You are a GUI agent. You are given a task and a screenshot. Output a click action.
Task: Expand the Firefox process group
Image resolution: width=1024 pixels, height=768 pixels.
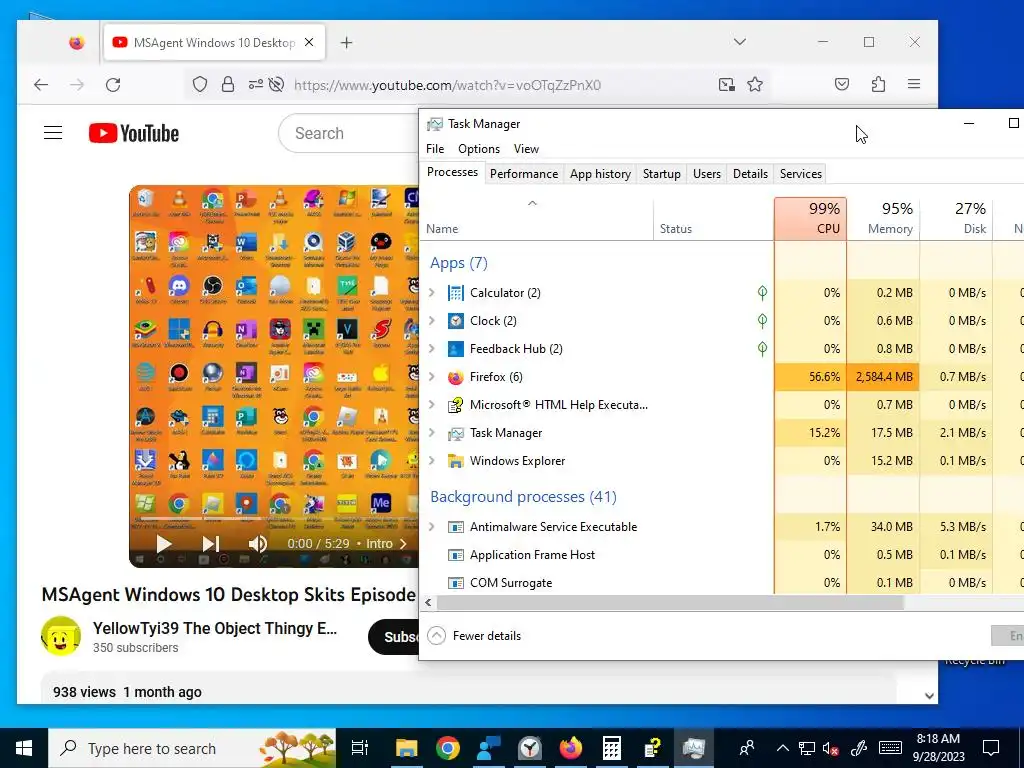(432, 377)
